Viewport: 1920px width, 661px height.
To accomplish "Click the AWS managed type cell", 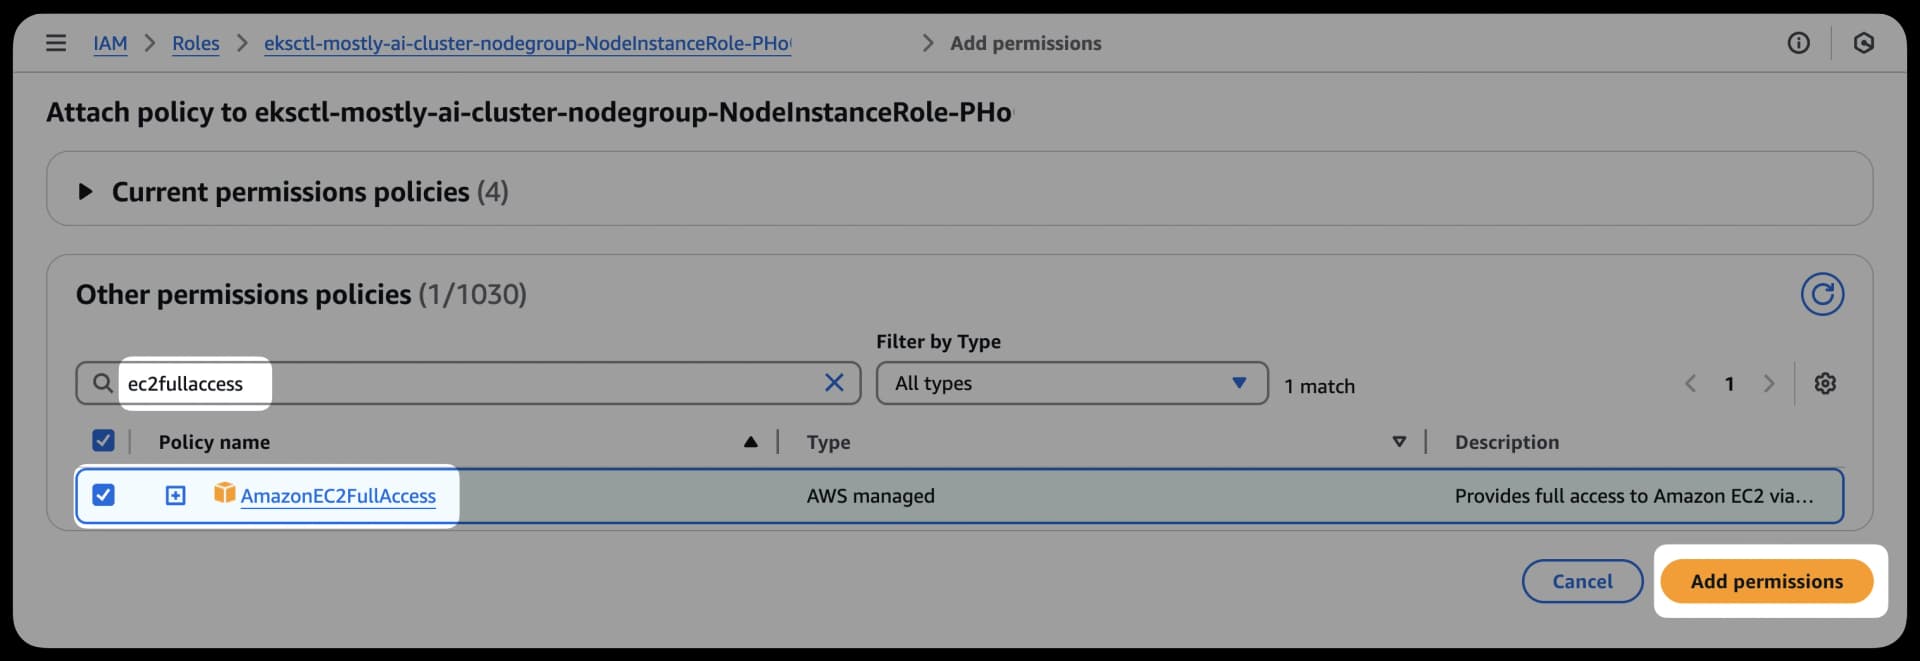I will (x=870, y=496).
